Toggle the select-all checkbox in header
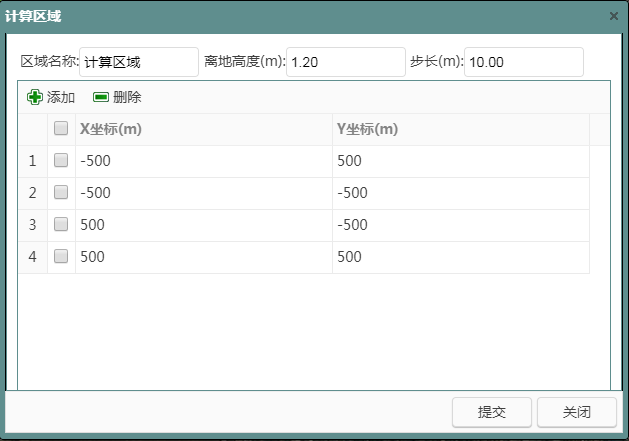This screenshot has width=629, height=441. point(61,129)
